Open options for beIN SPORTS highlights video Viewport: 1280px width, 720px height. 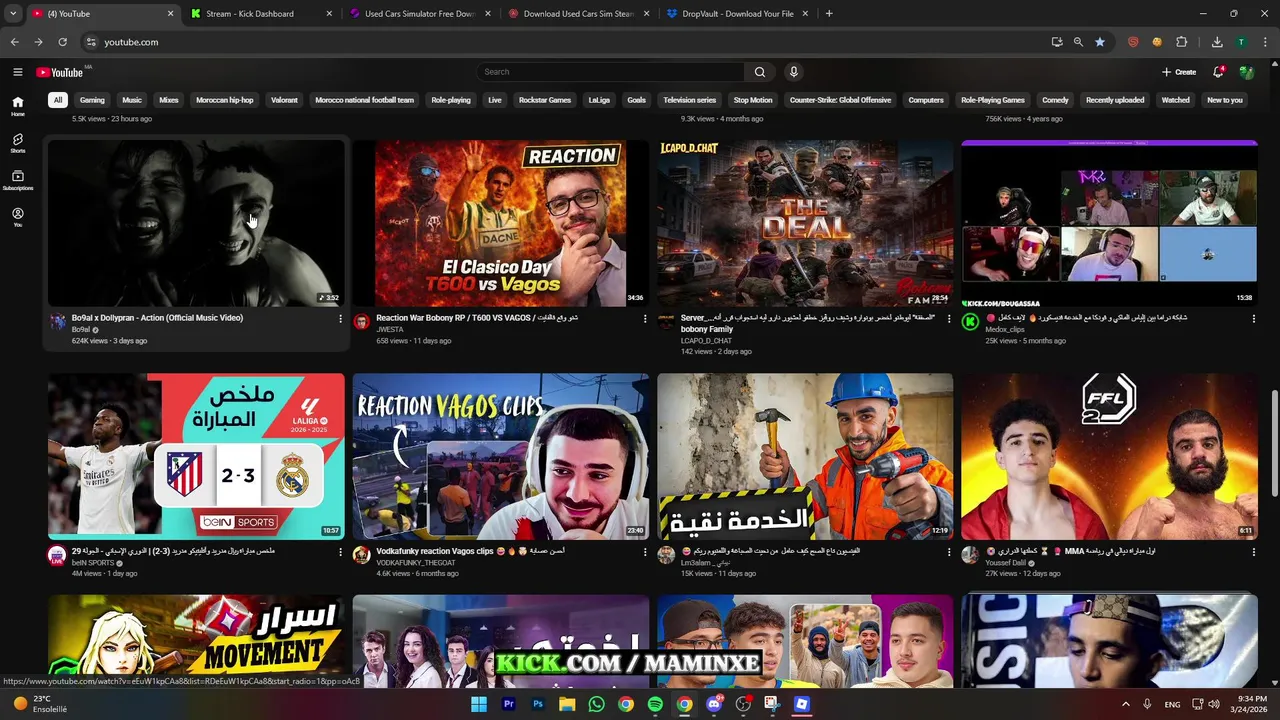tap(340, 552)
